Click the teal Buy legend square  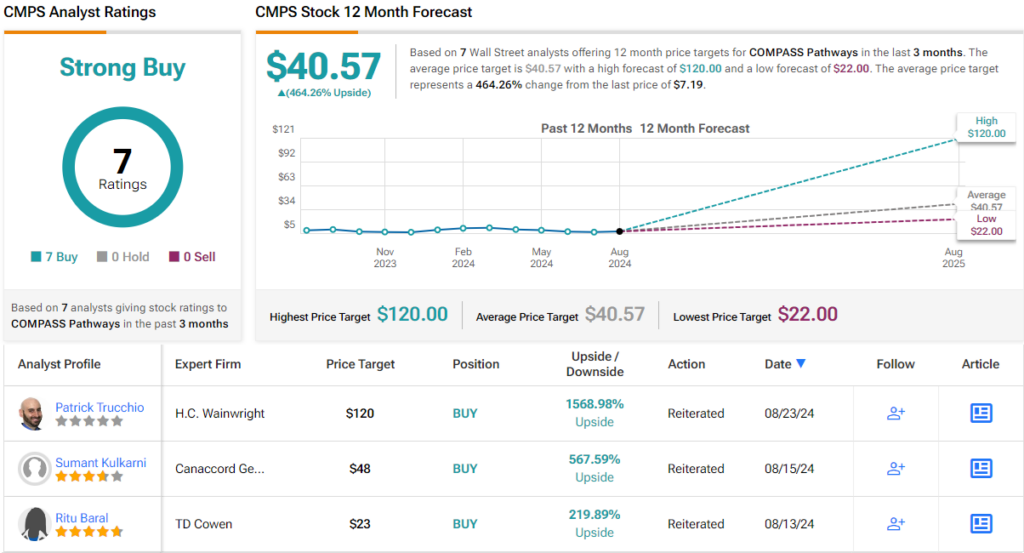click(x=36, y=257)
